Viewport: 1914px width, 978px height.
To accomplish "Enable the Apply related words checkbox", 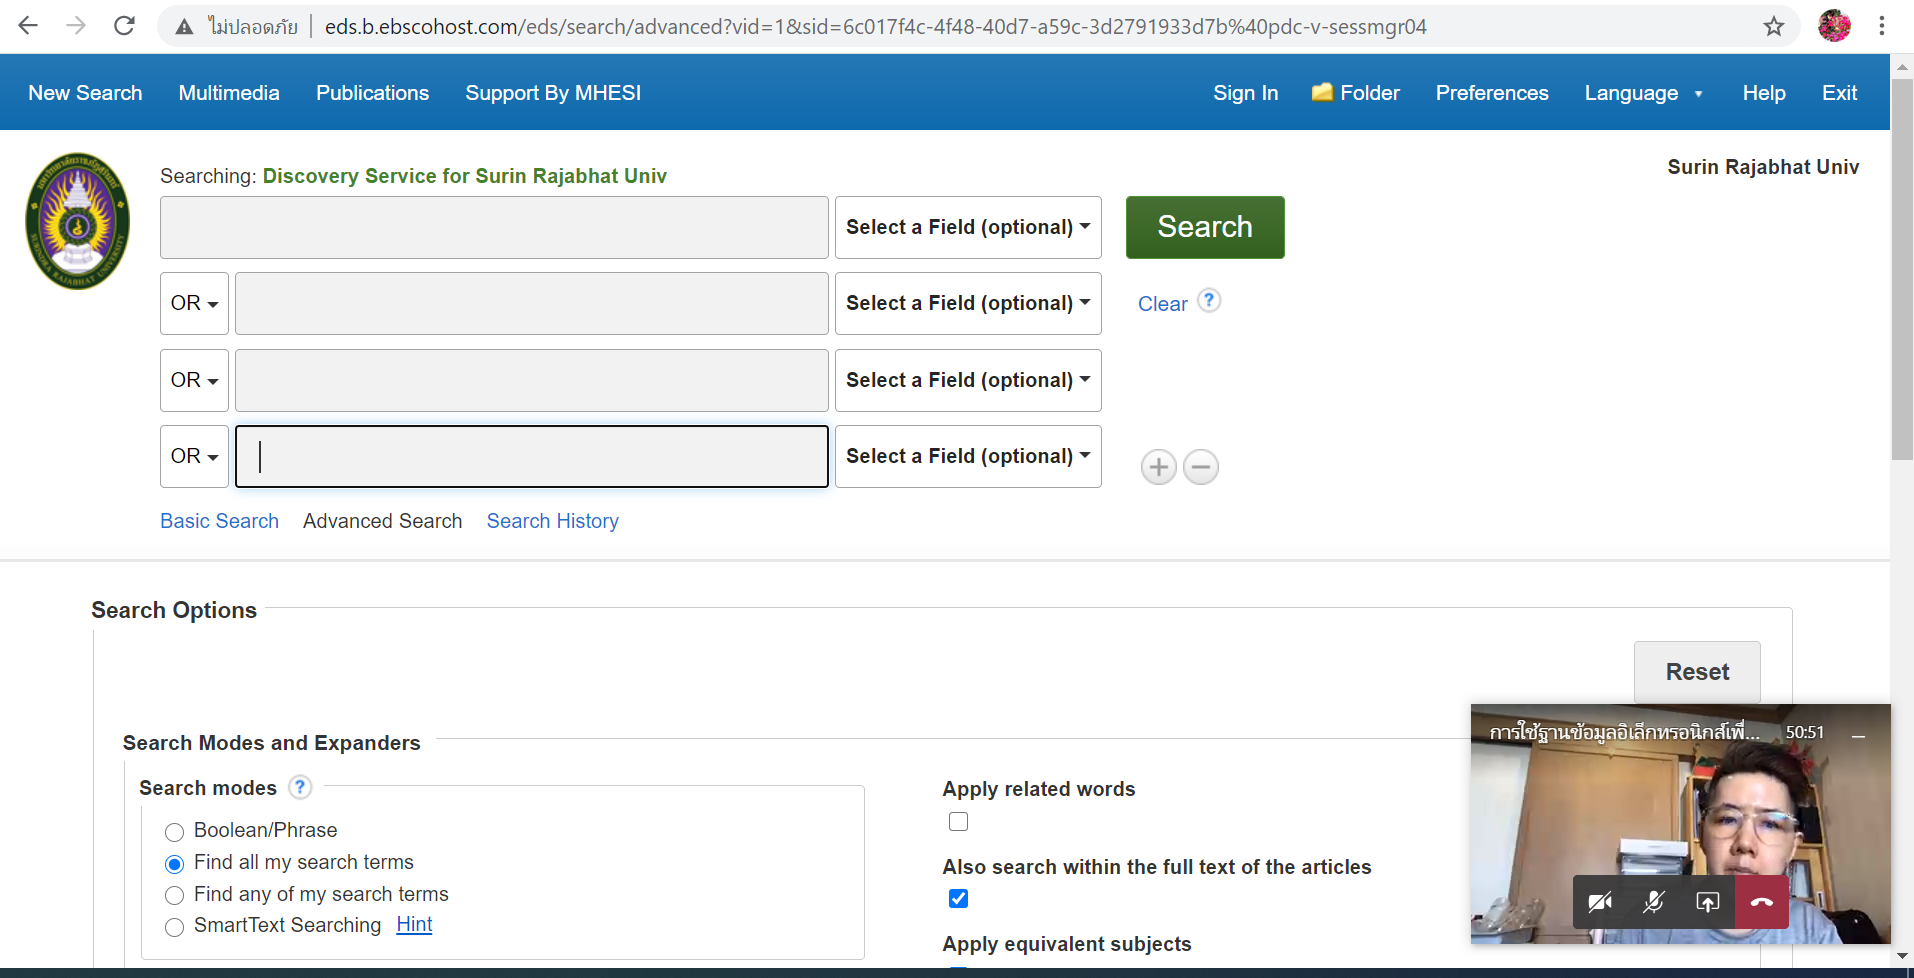I will 958,822.
